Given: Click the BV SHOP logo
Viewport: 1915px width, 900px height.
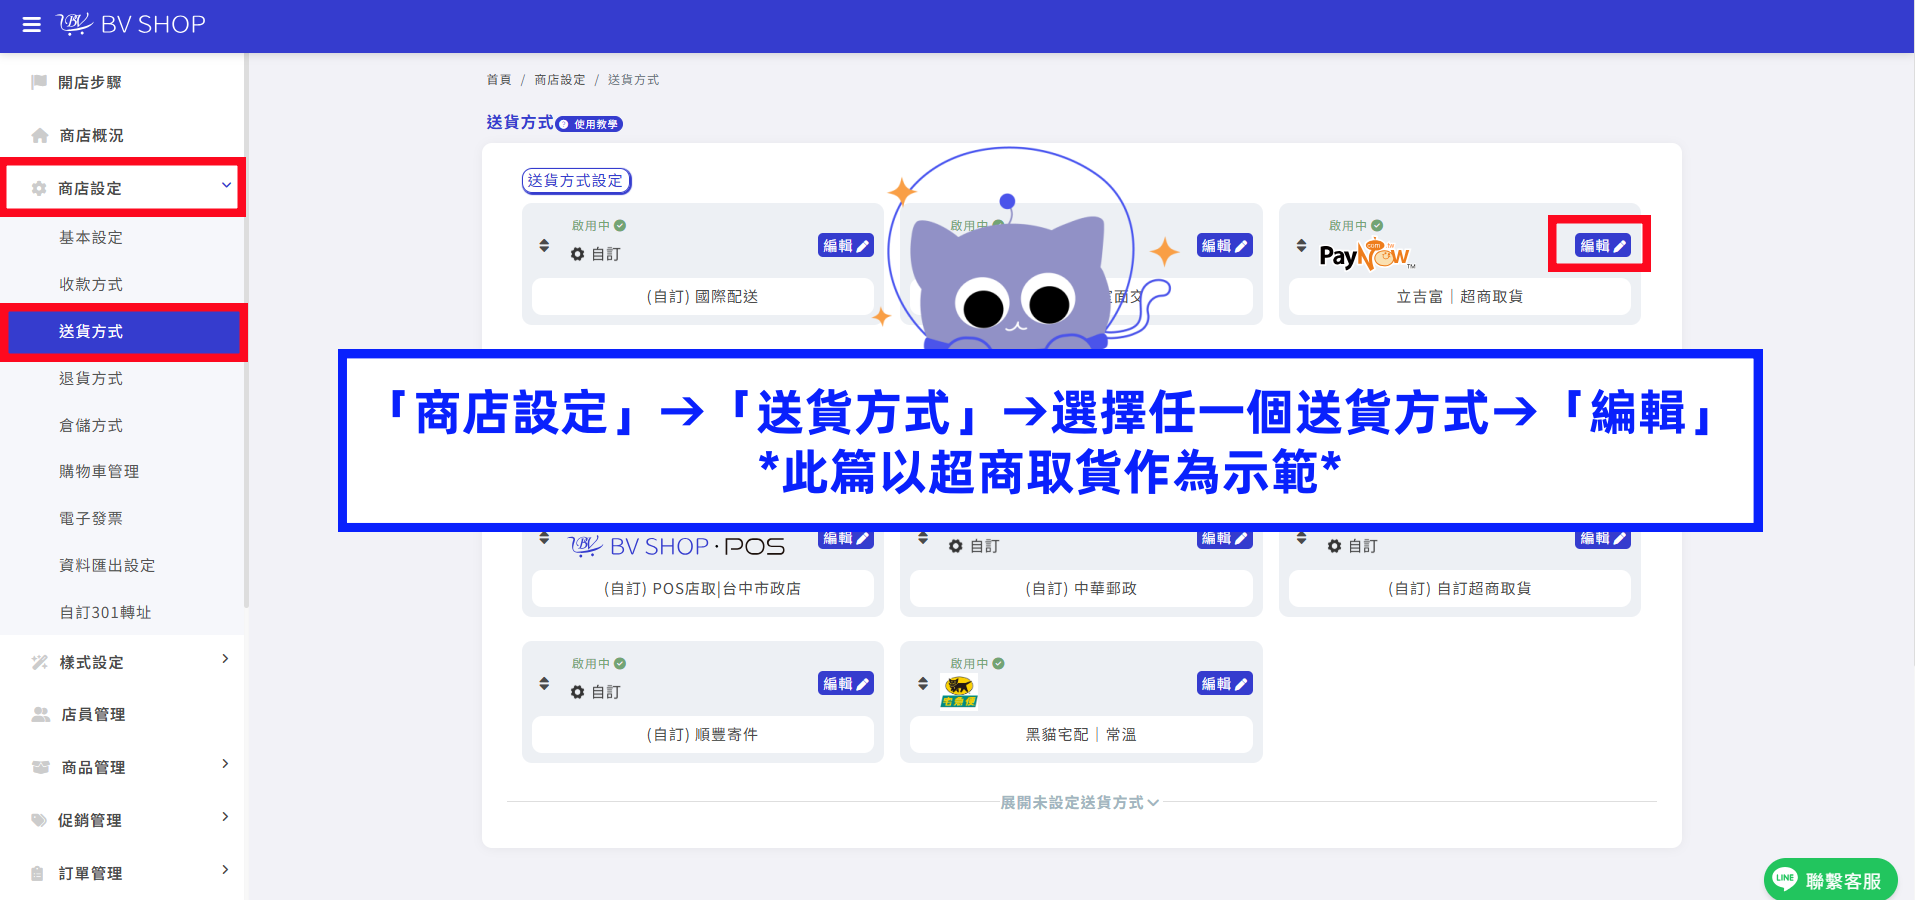Looking at the screenshot, I should pyautogui.click(x=131, y=24).
